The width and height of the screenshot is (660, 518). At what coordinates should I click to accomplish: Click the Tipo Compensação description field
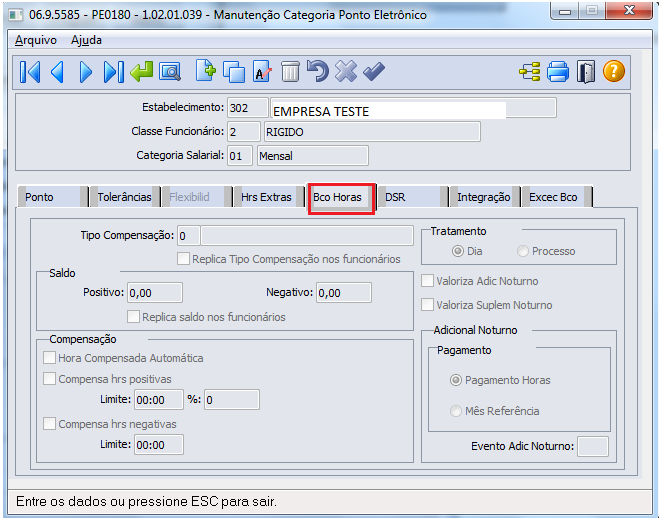[307, 236]
